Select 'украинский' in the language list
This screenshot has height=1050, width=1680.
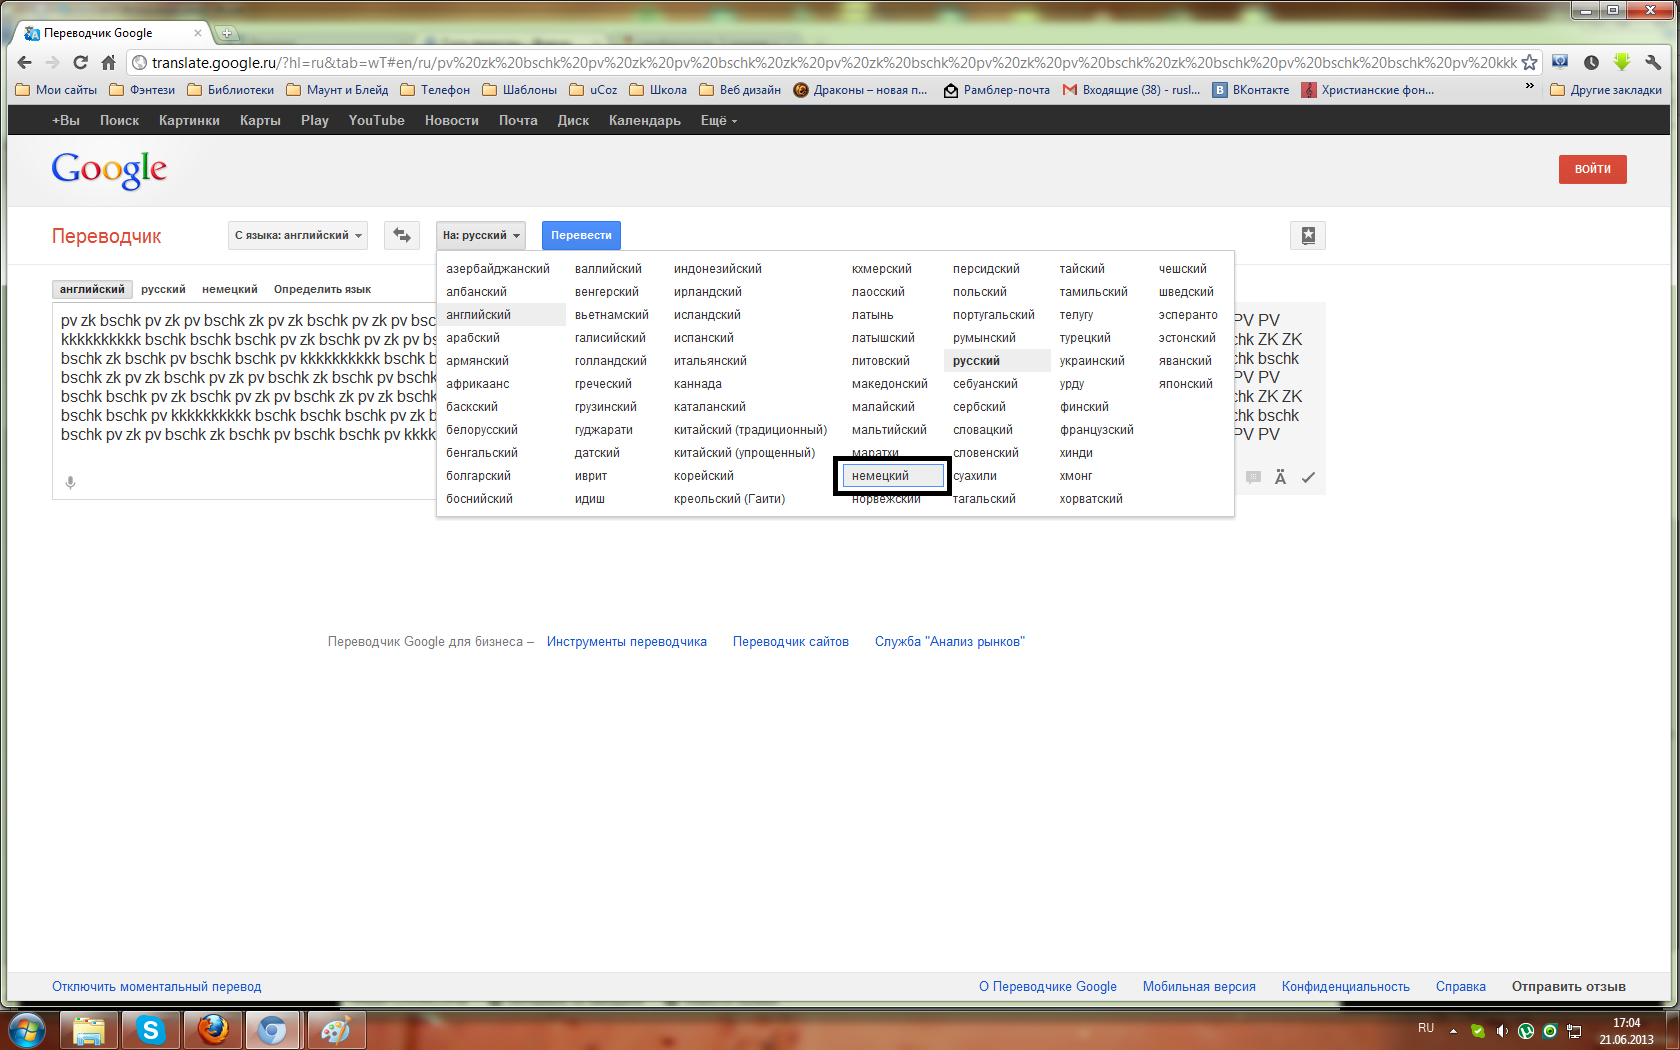1092,361
